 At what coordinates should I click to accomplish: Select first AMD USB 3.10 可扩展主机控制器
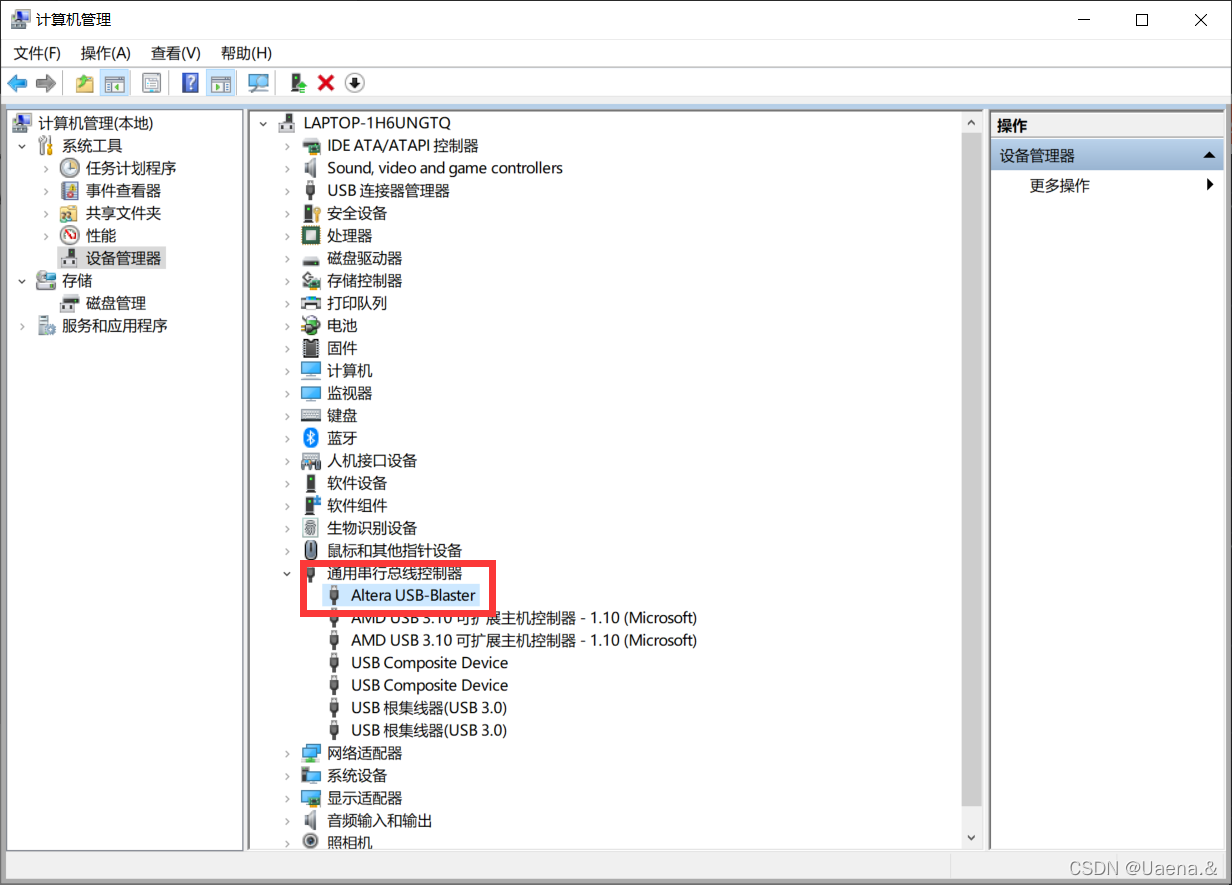[524, 618]
